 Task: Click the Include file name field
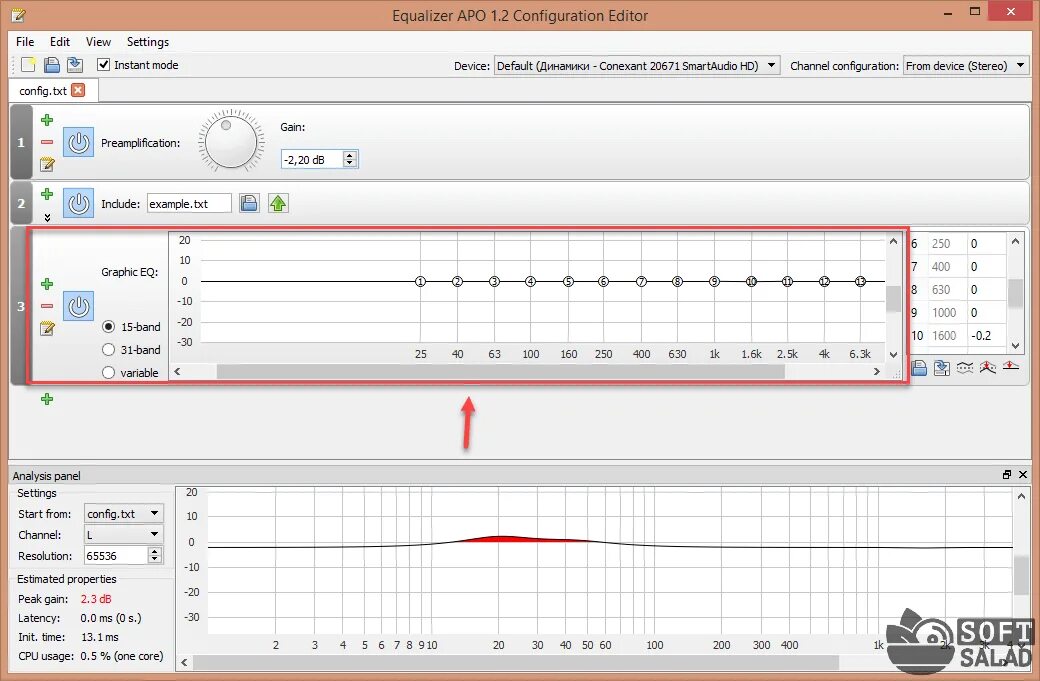[189, 204]
